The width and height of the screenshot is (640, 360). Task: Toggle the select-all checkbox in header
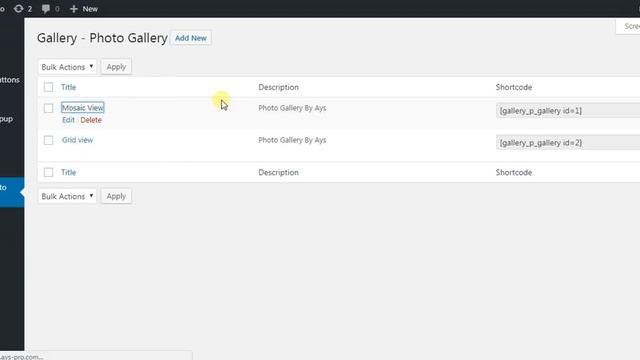coord(48,87)
